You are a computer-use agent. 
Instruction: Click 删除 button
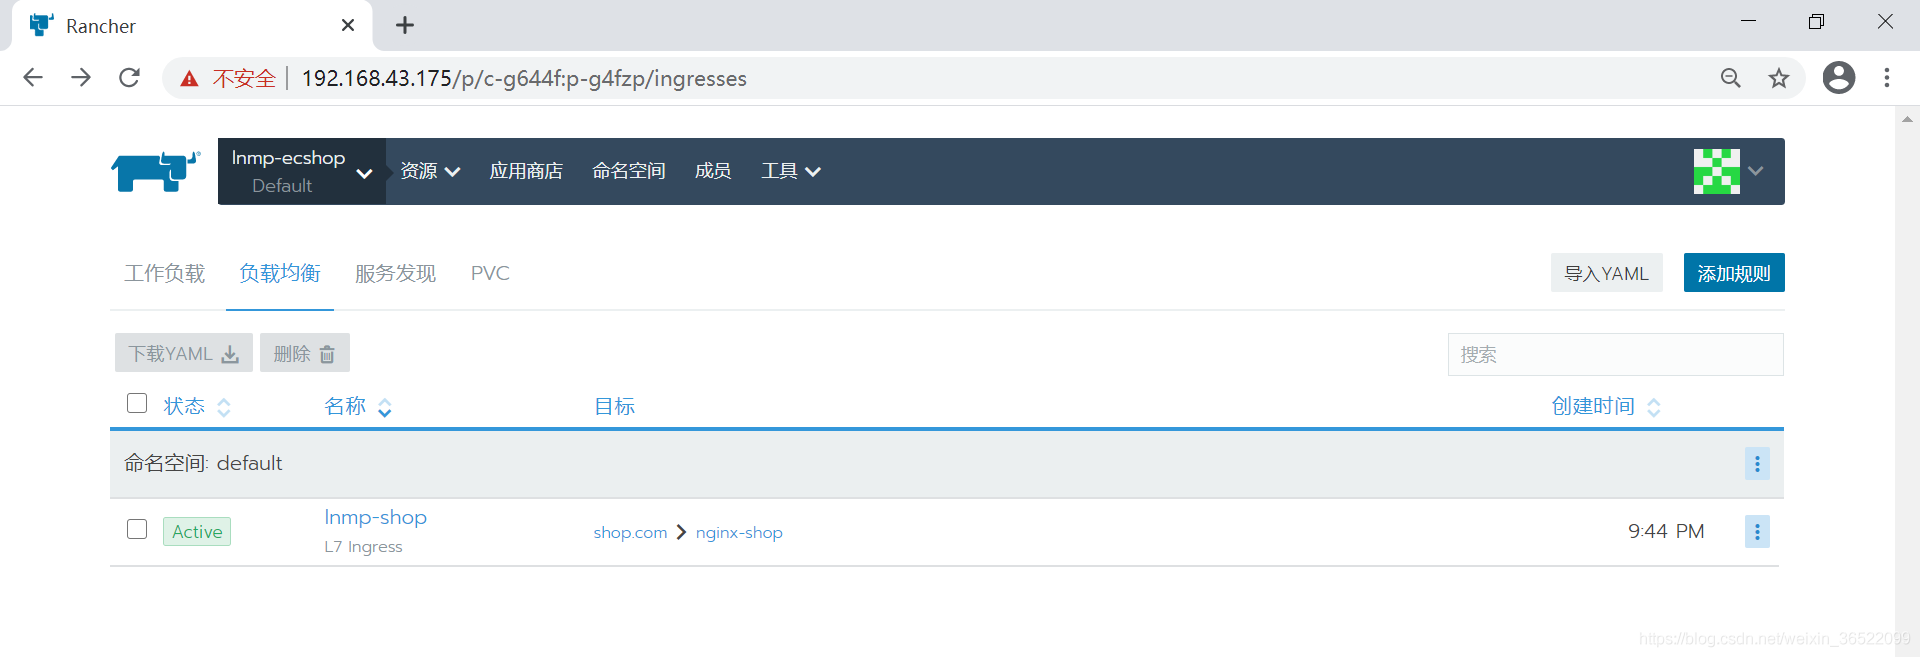click(x=305, y=353)
